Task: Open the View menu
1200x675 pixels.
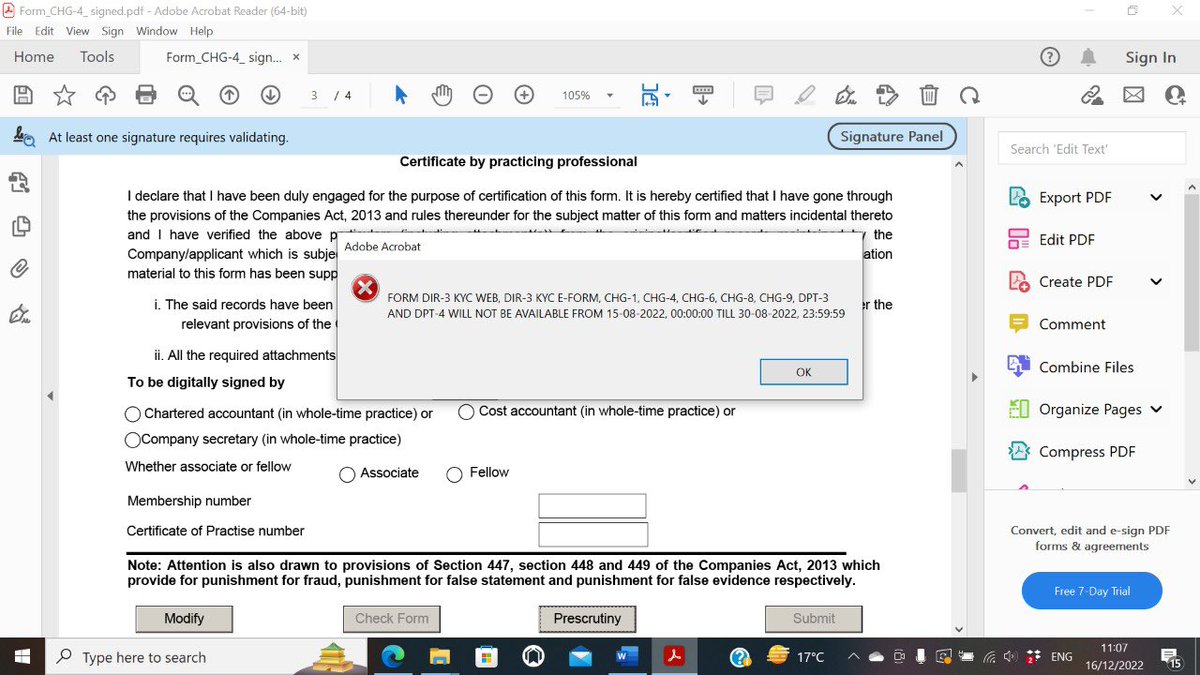Action: (78, 31)
